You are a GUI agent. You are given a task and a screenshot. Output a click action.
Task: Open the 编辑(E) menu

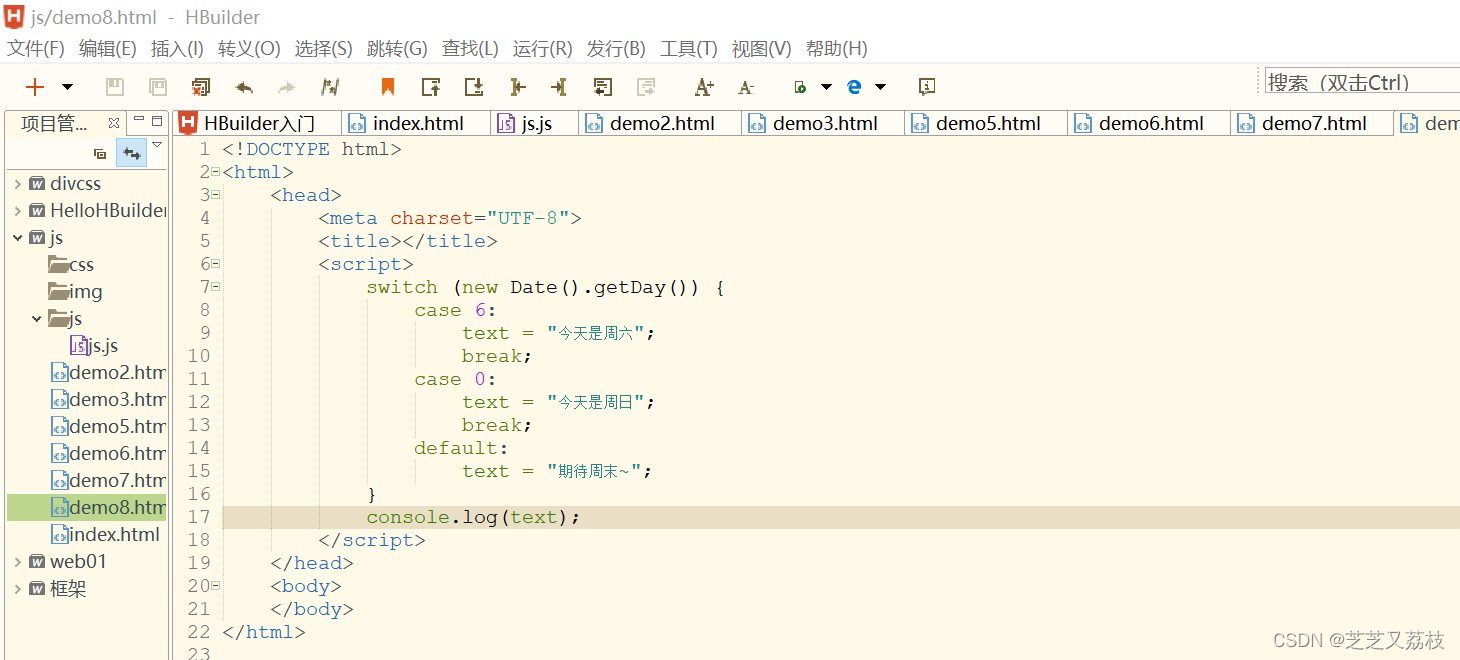107,48
